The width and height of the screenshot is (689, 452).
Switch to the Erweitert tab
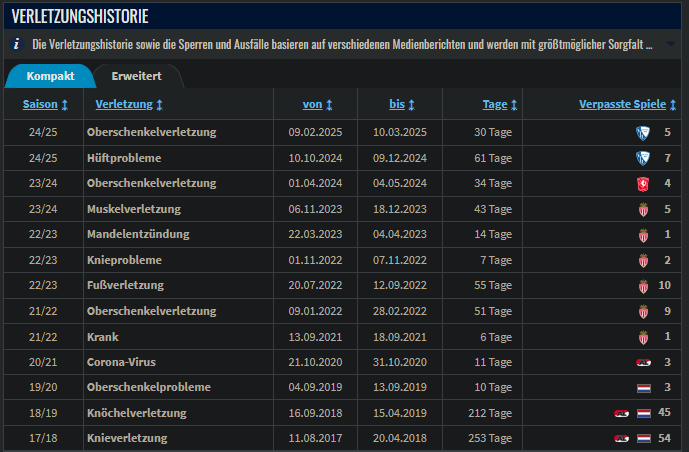coord(137,76)
